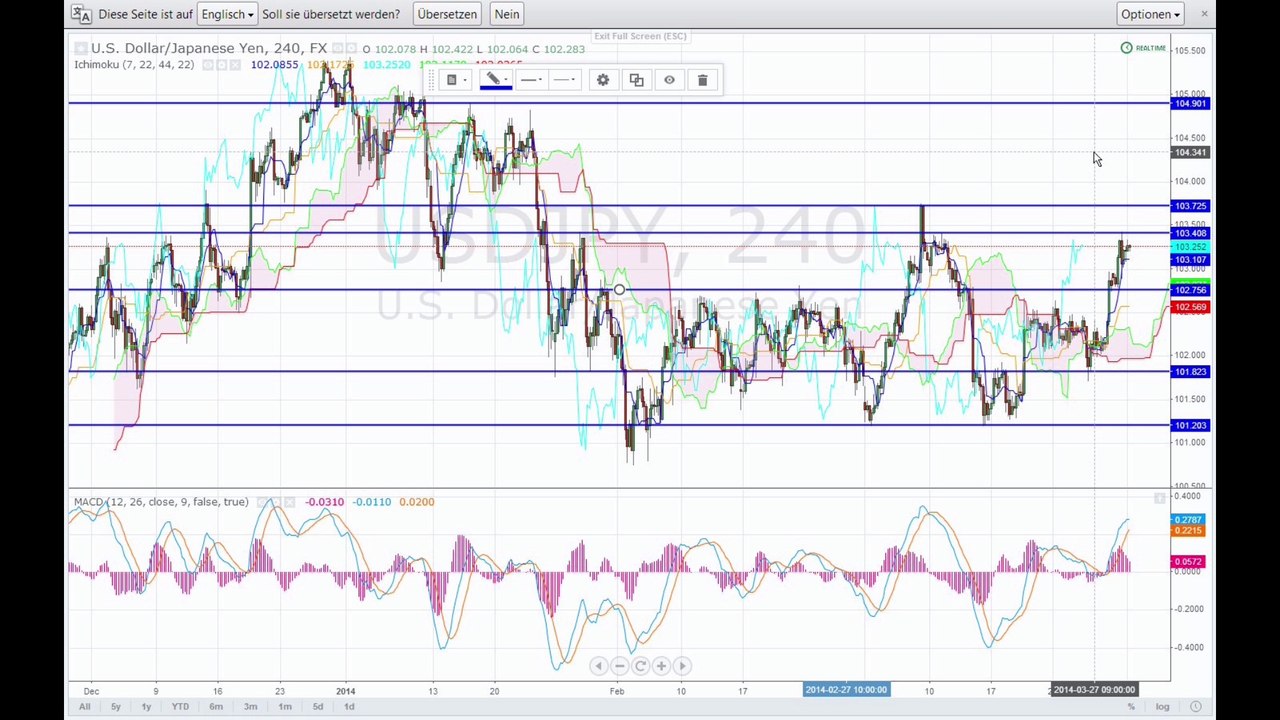The height and width of the screenshot is (720, 1280).
Task: Select the 1m time range
Action: 285,707
